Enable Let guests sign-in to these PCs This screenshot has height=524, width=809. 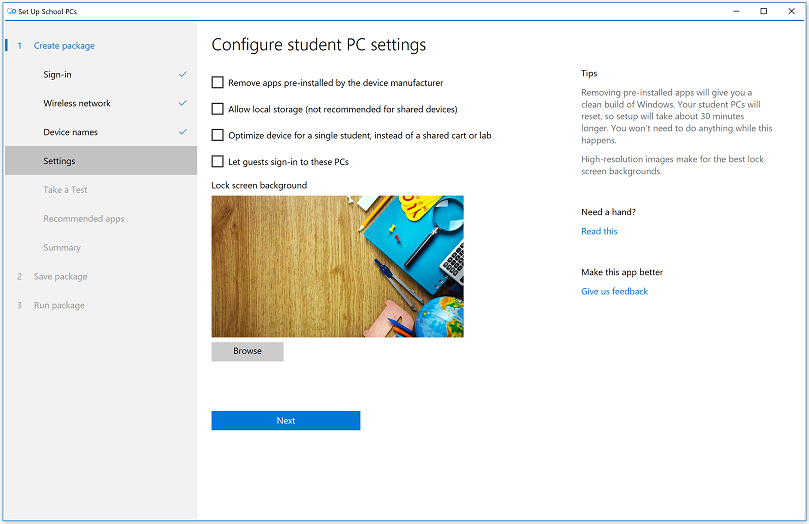click(x=218, y=161)
